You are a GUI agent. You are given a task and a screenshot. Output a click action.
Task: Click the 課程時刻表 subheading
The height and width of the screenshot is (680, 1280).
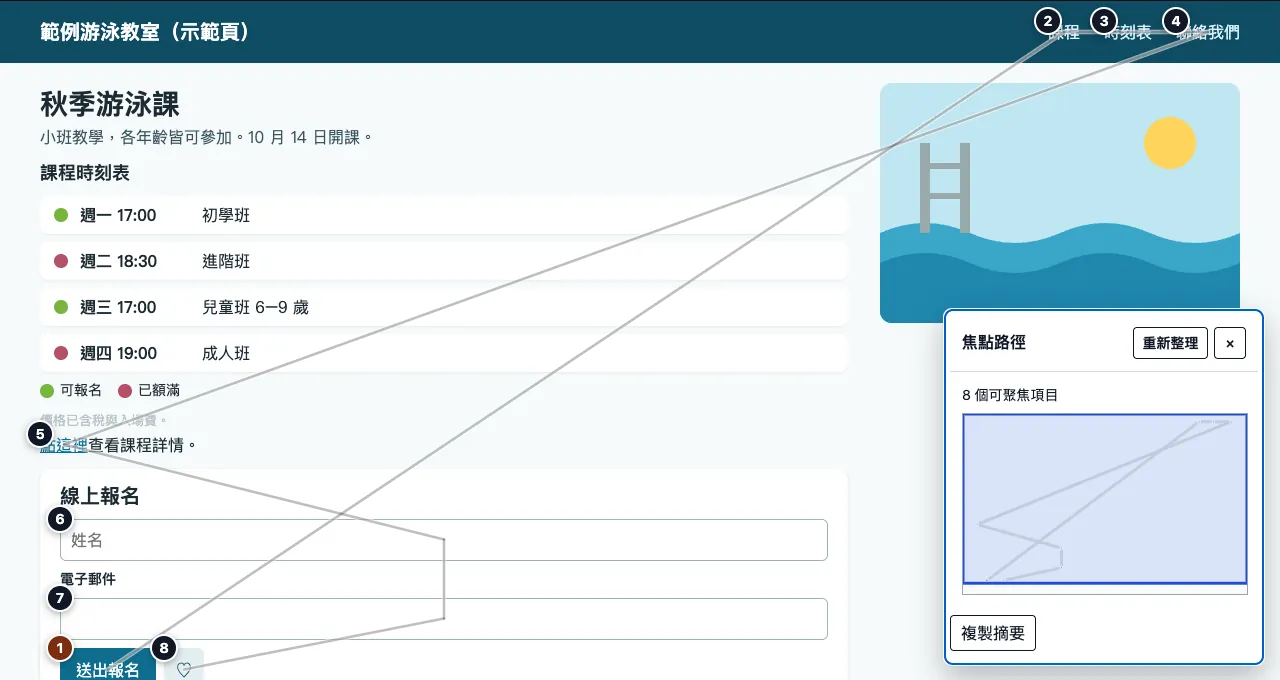coord(85,173)
